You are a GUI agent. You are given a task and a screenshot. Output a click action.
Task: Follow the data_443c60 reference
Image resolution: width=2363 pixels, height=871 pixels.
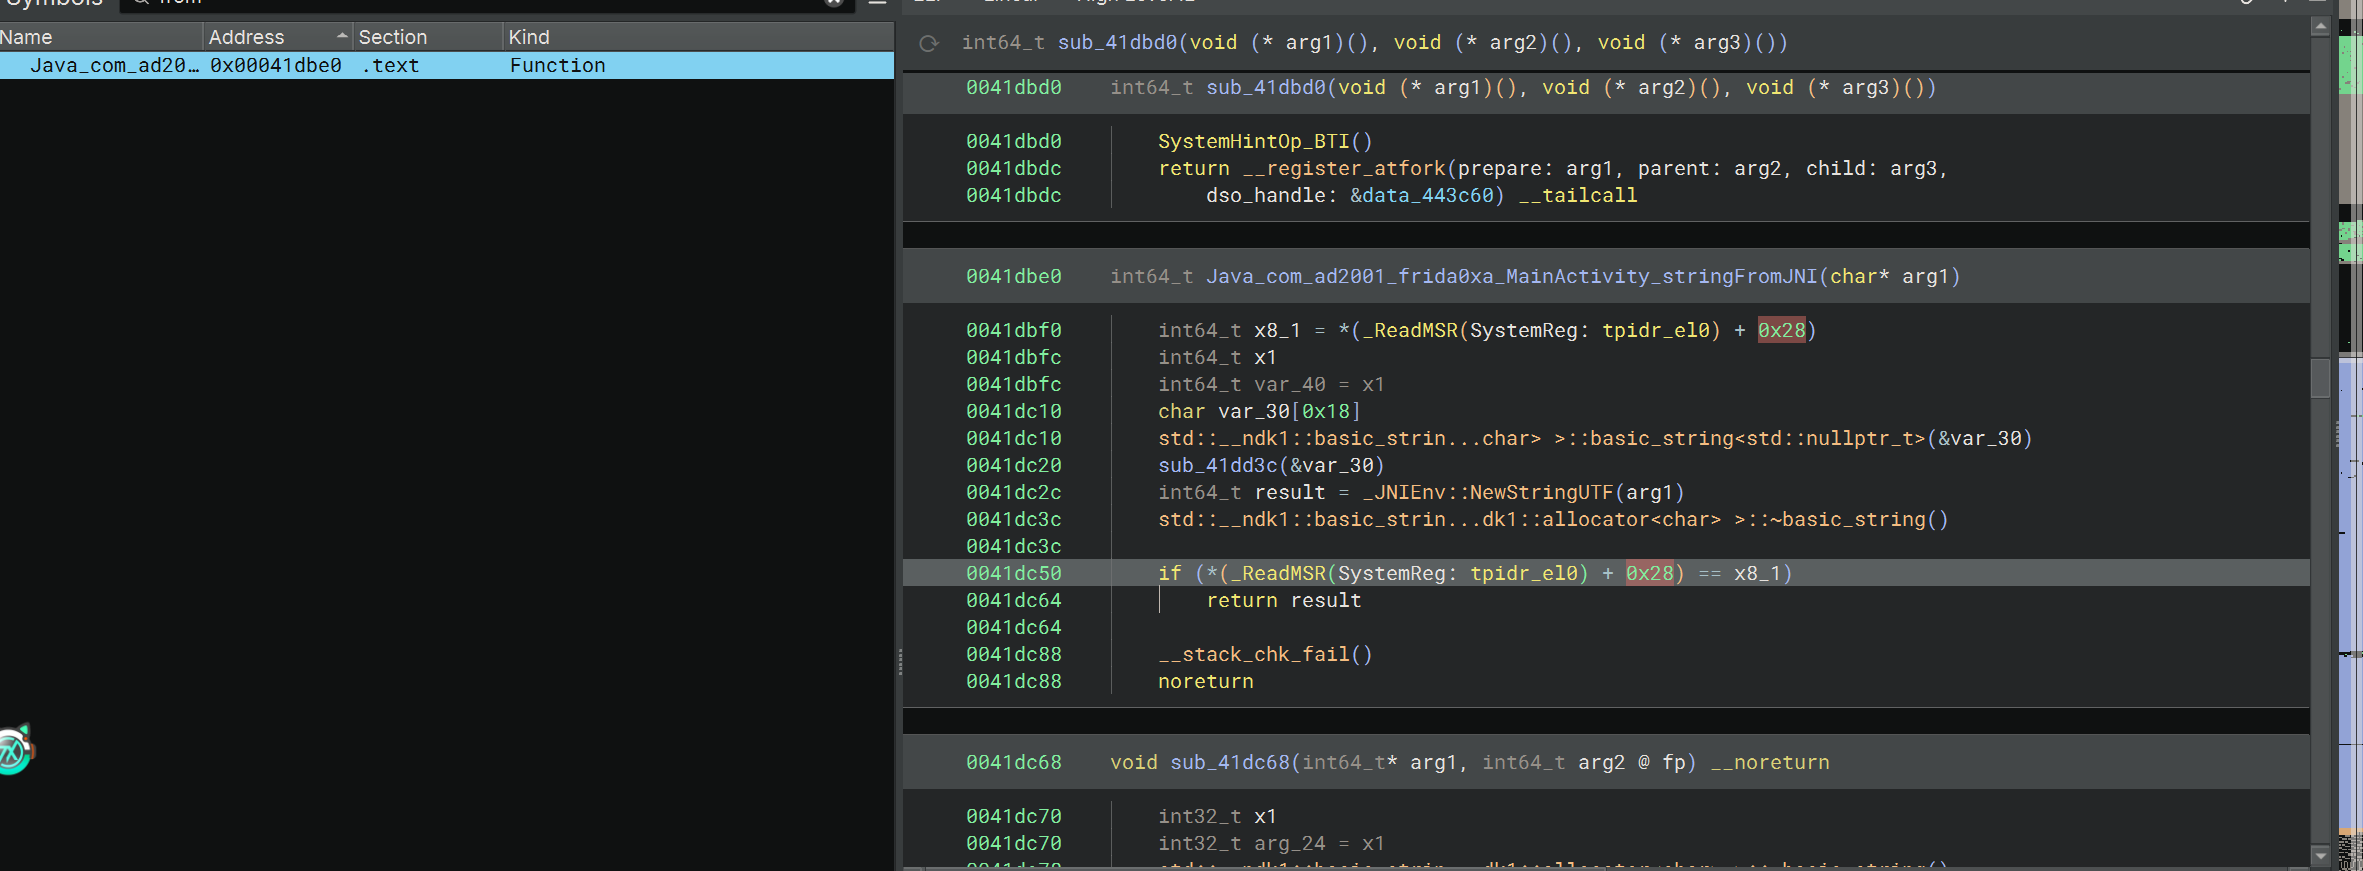pos(1428,196)
